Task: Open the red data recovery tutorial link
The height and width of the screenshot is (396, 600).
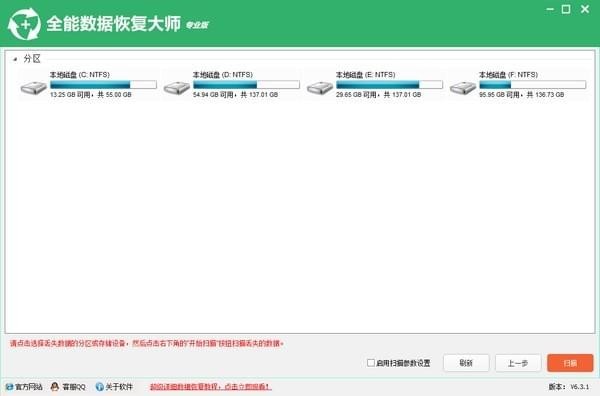Action: (x=210, y=387)
